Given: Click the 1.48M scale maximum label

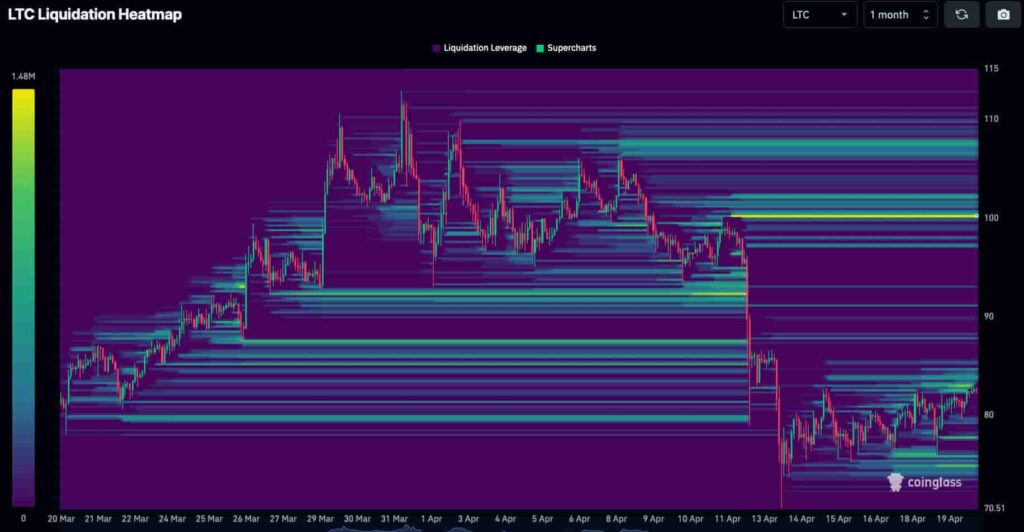Looking at the screenshot, I should click(24, 76).
